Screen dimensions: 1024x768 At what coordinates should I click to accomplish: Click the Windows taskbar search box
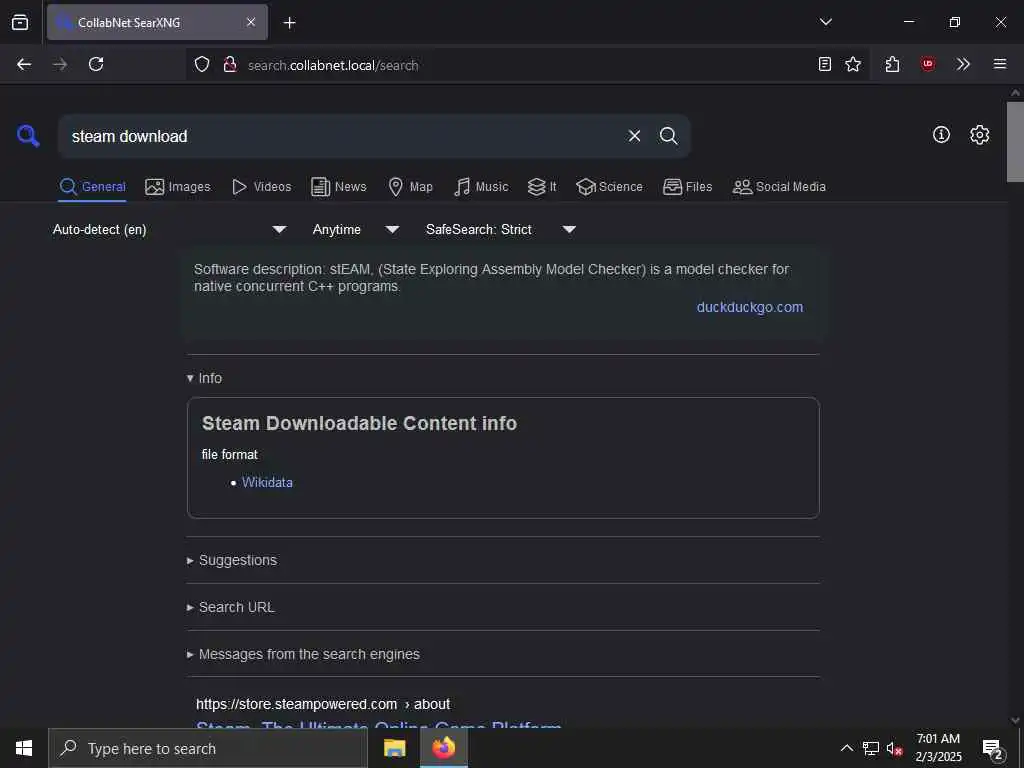[208, 748]
